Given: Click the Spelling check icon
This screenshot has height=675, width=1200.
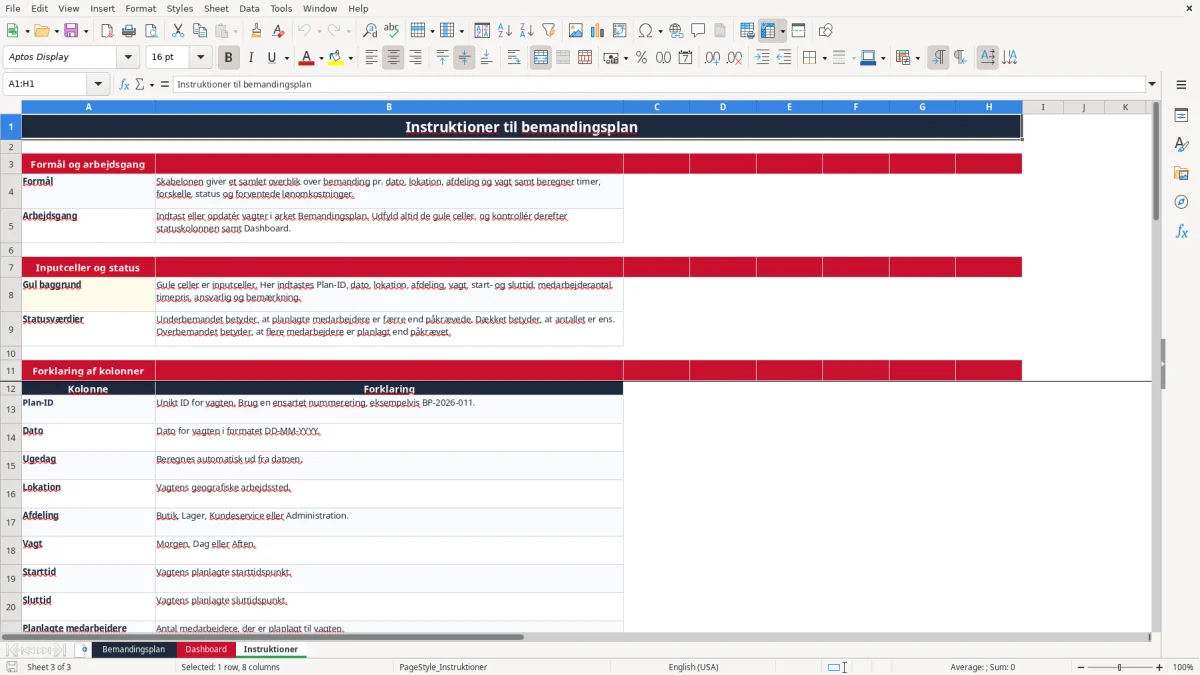Looking at the screenshot, I should pyautogui.click(x=392, y=31).
